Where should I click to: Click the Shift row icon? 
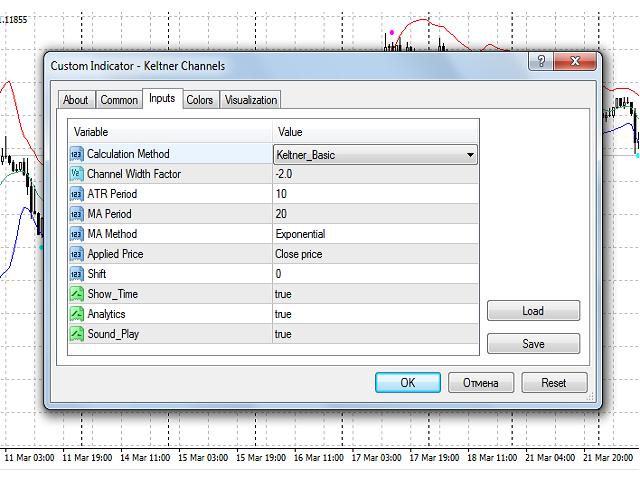76,274
